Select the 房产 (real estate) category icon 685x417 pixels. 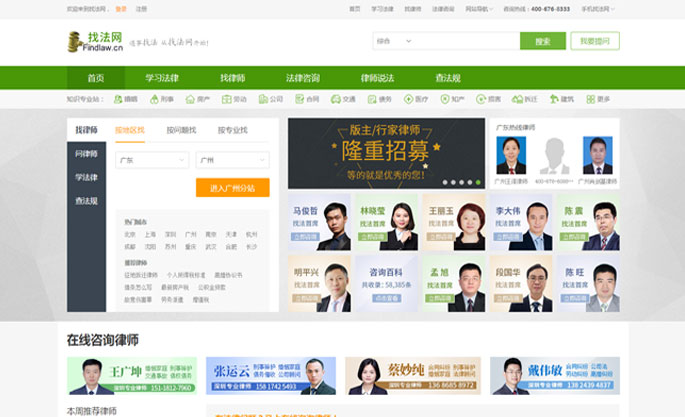click(190, 99)
